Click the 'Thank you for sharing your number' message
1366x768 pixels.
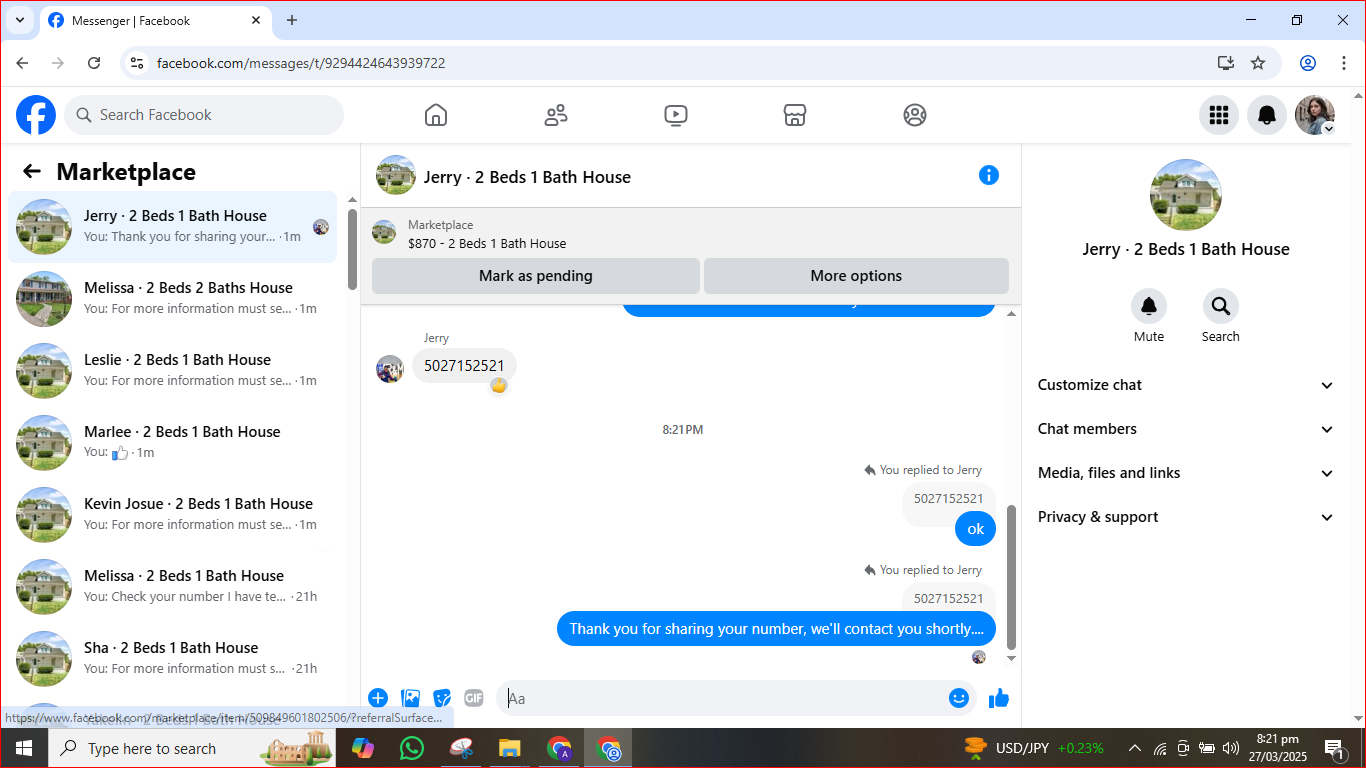(x=776, y=629)
